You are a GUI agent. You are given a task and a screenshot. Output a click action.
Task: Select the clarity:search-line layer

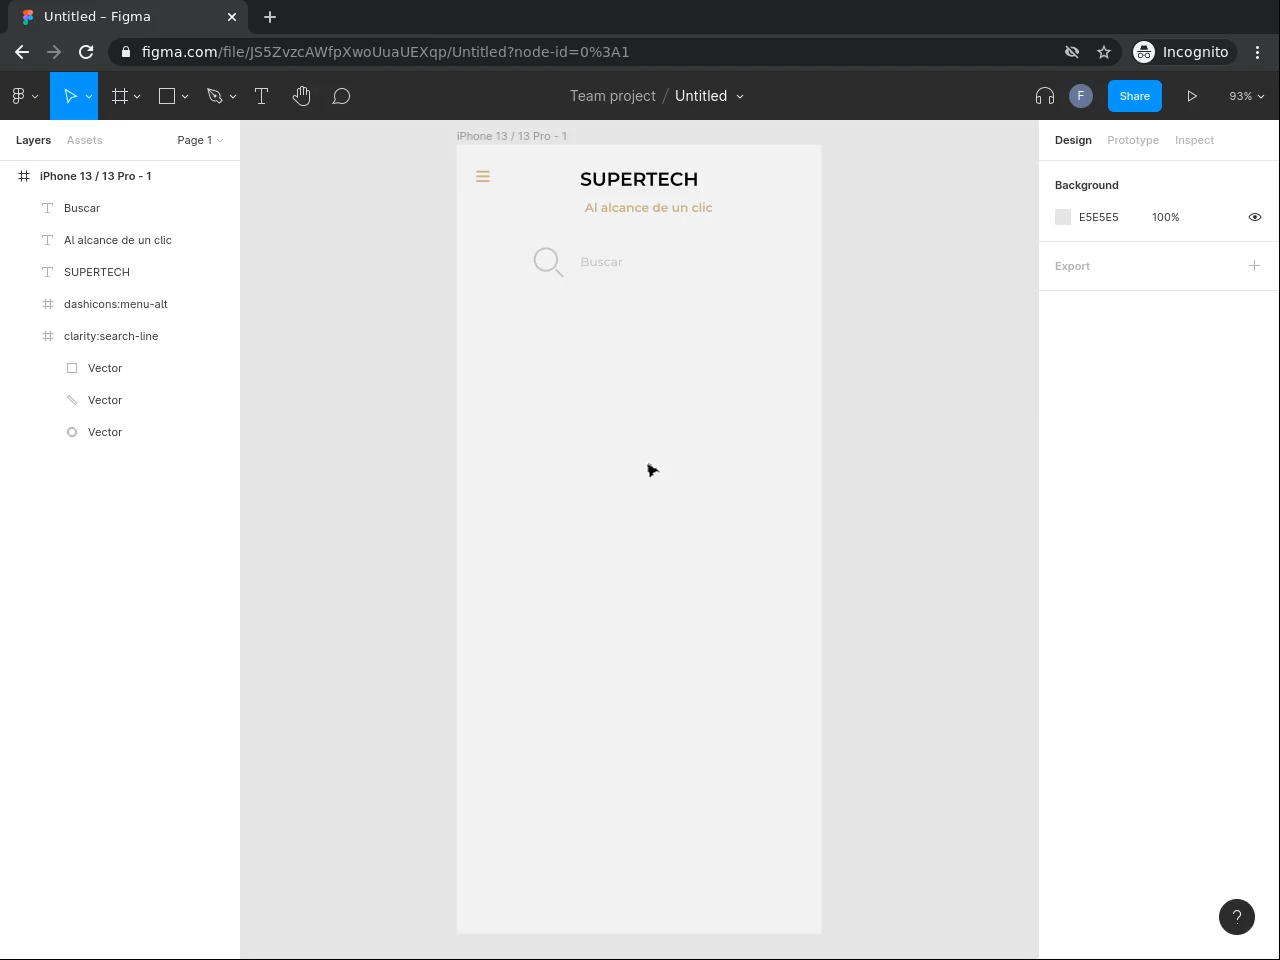coord(120,336)
